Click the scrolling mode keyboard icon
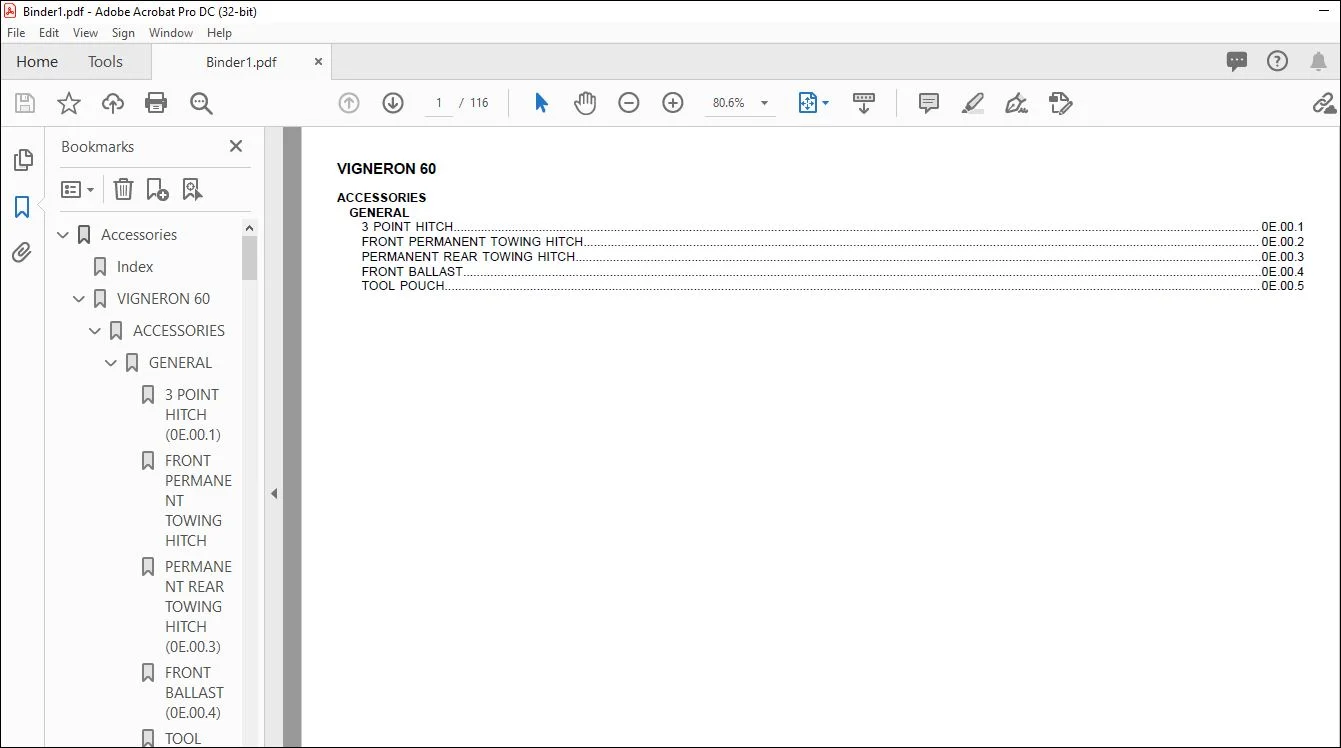 pos(864,103)
